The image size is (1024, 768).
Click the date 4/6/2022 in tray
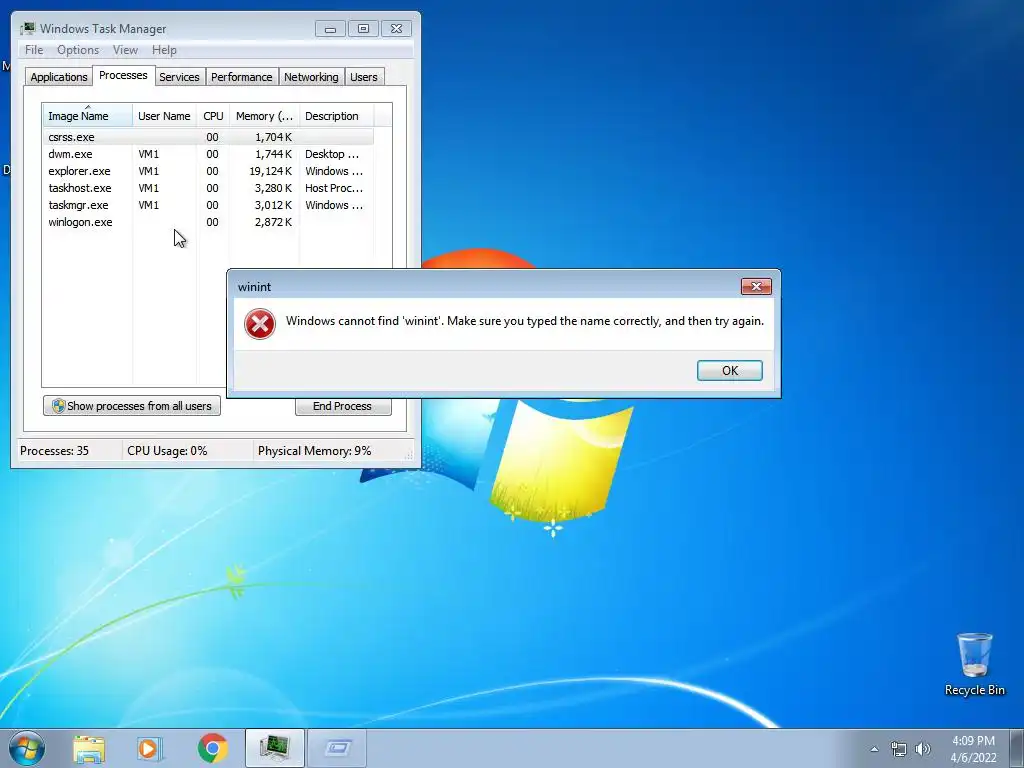[x=973, y=758]
